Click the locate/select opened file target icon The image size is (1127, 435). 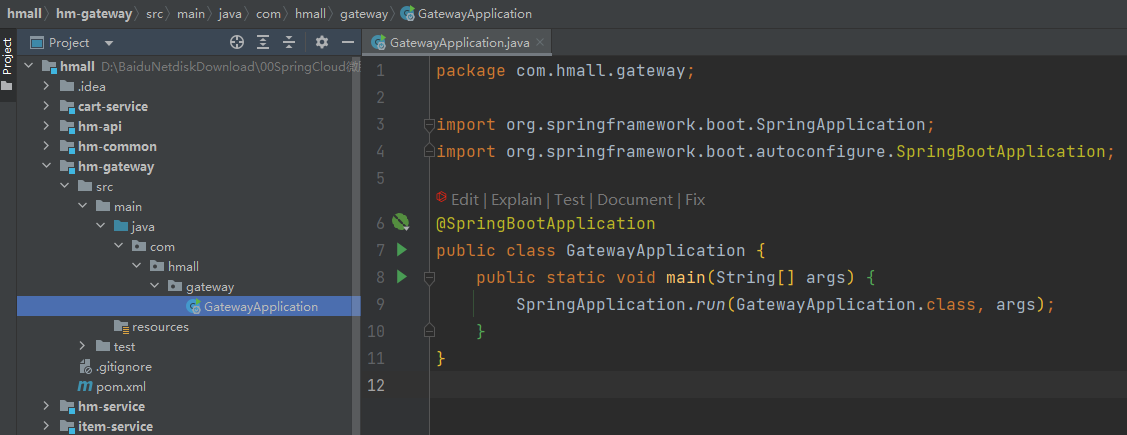tap(237, 42)
